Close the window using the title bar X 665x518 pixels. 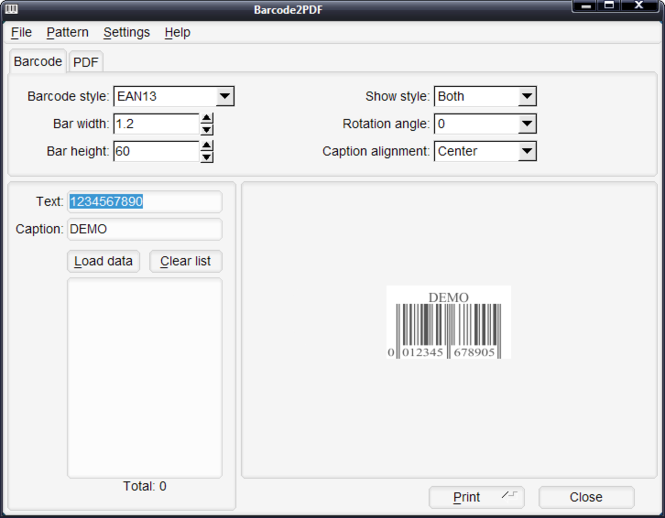point(639,6)
